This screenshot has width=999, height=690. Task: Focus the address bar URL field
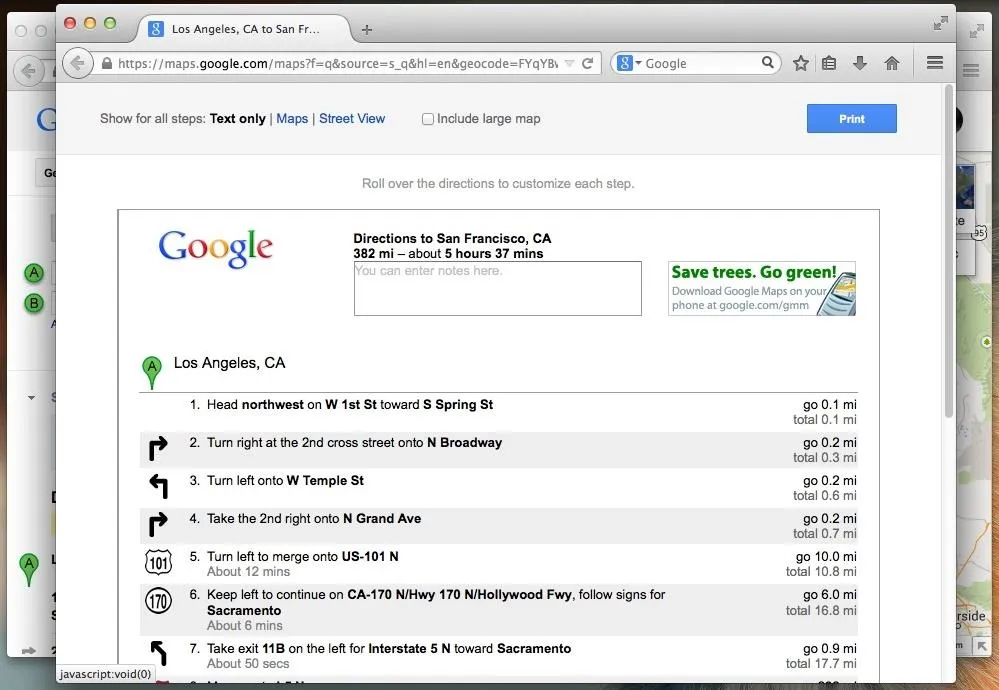[338, 63]
